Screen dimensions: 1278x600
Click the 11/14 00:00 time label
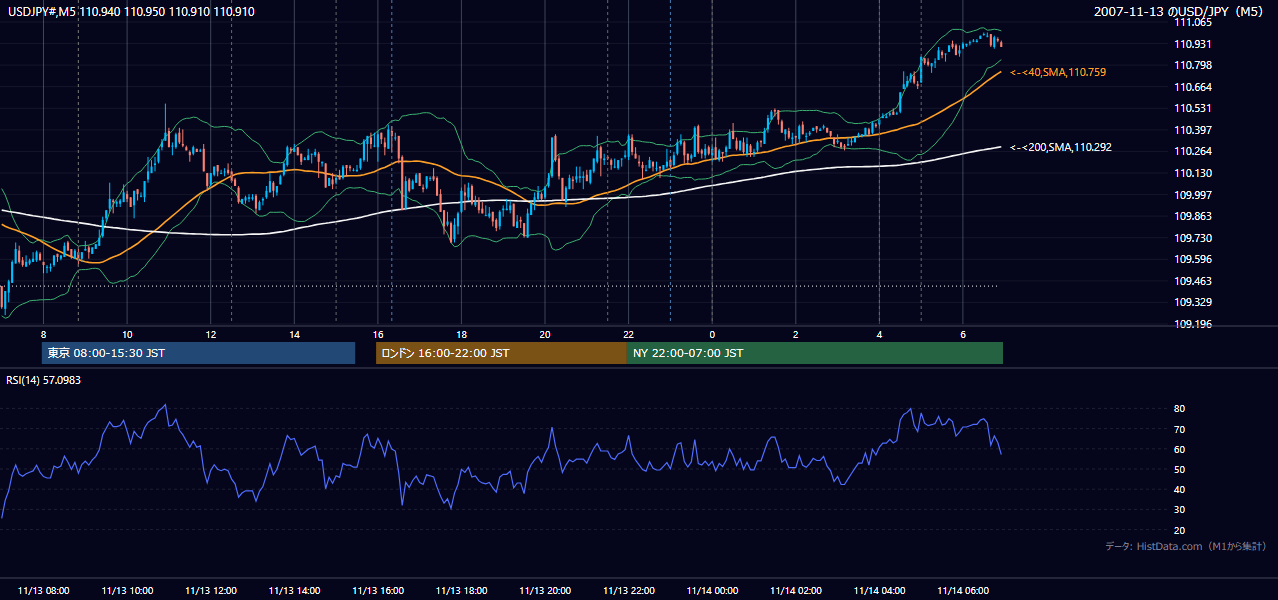point(712,590)
